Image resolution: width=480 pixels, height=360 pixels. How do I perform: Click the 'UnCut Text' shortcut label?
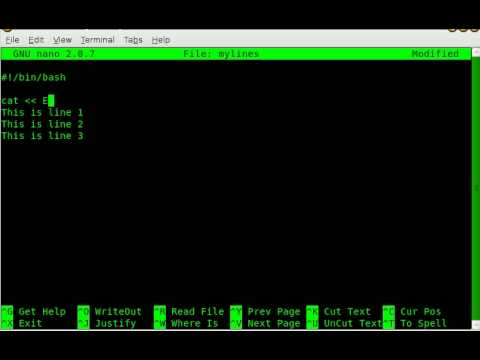(353, 323)
